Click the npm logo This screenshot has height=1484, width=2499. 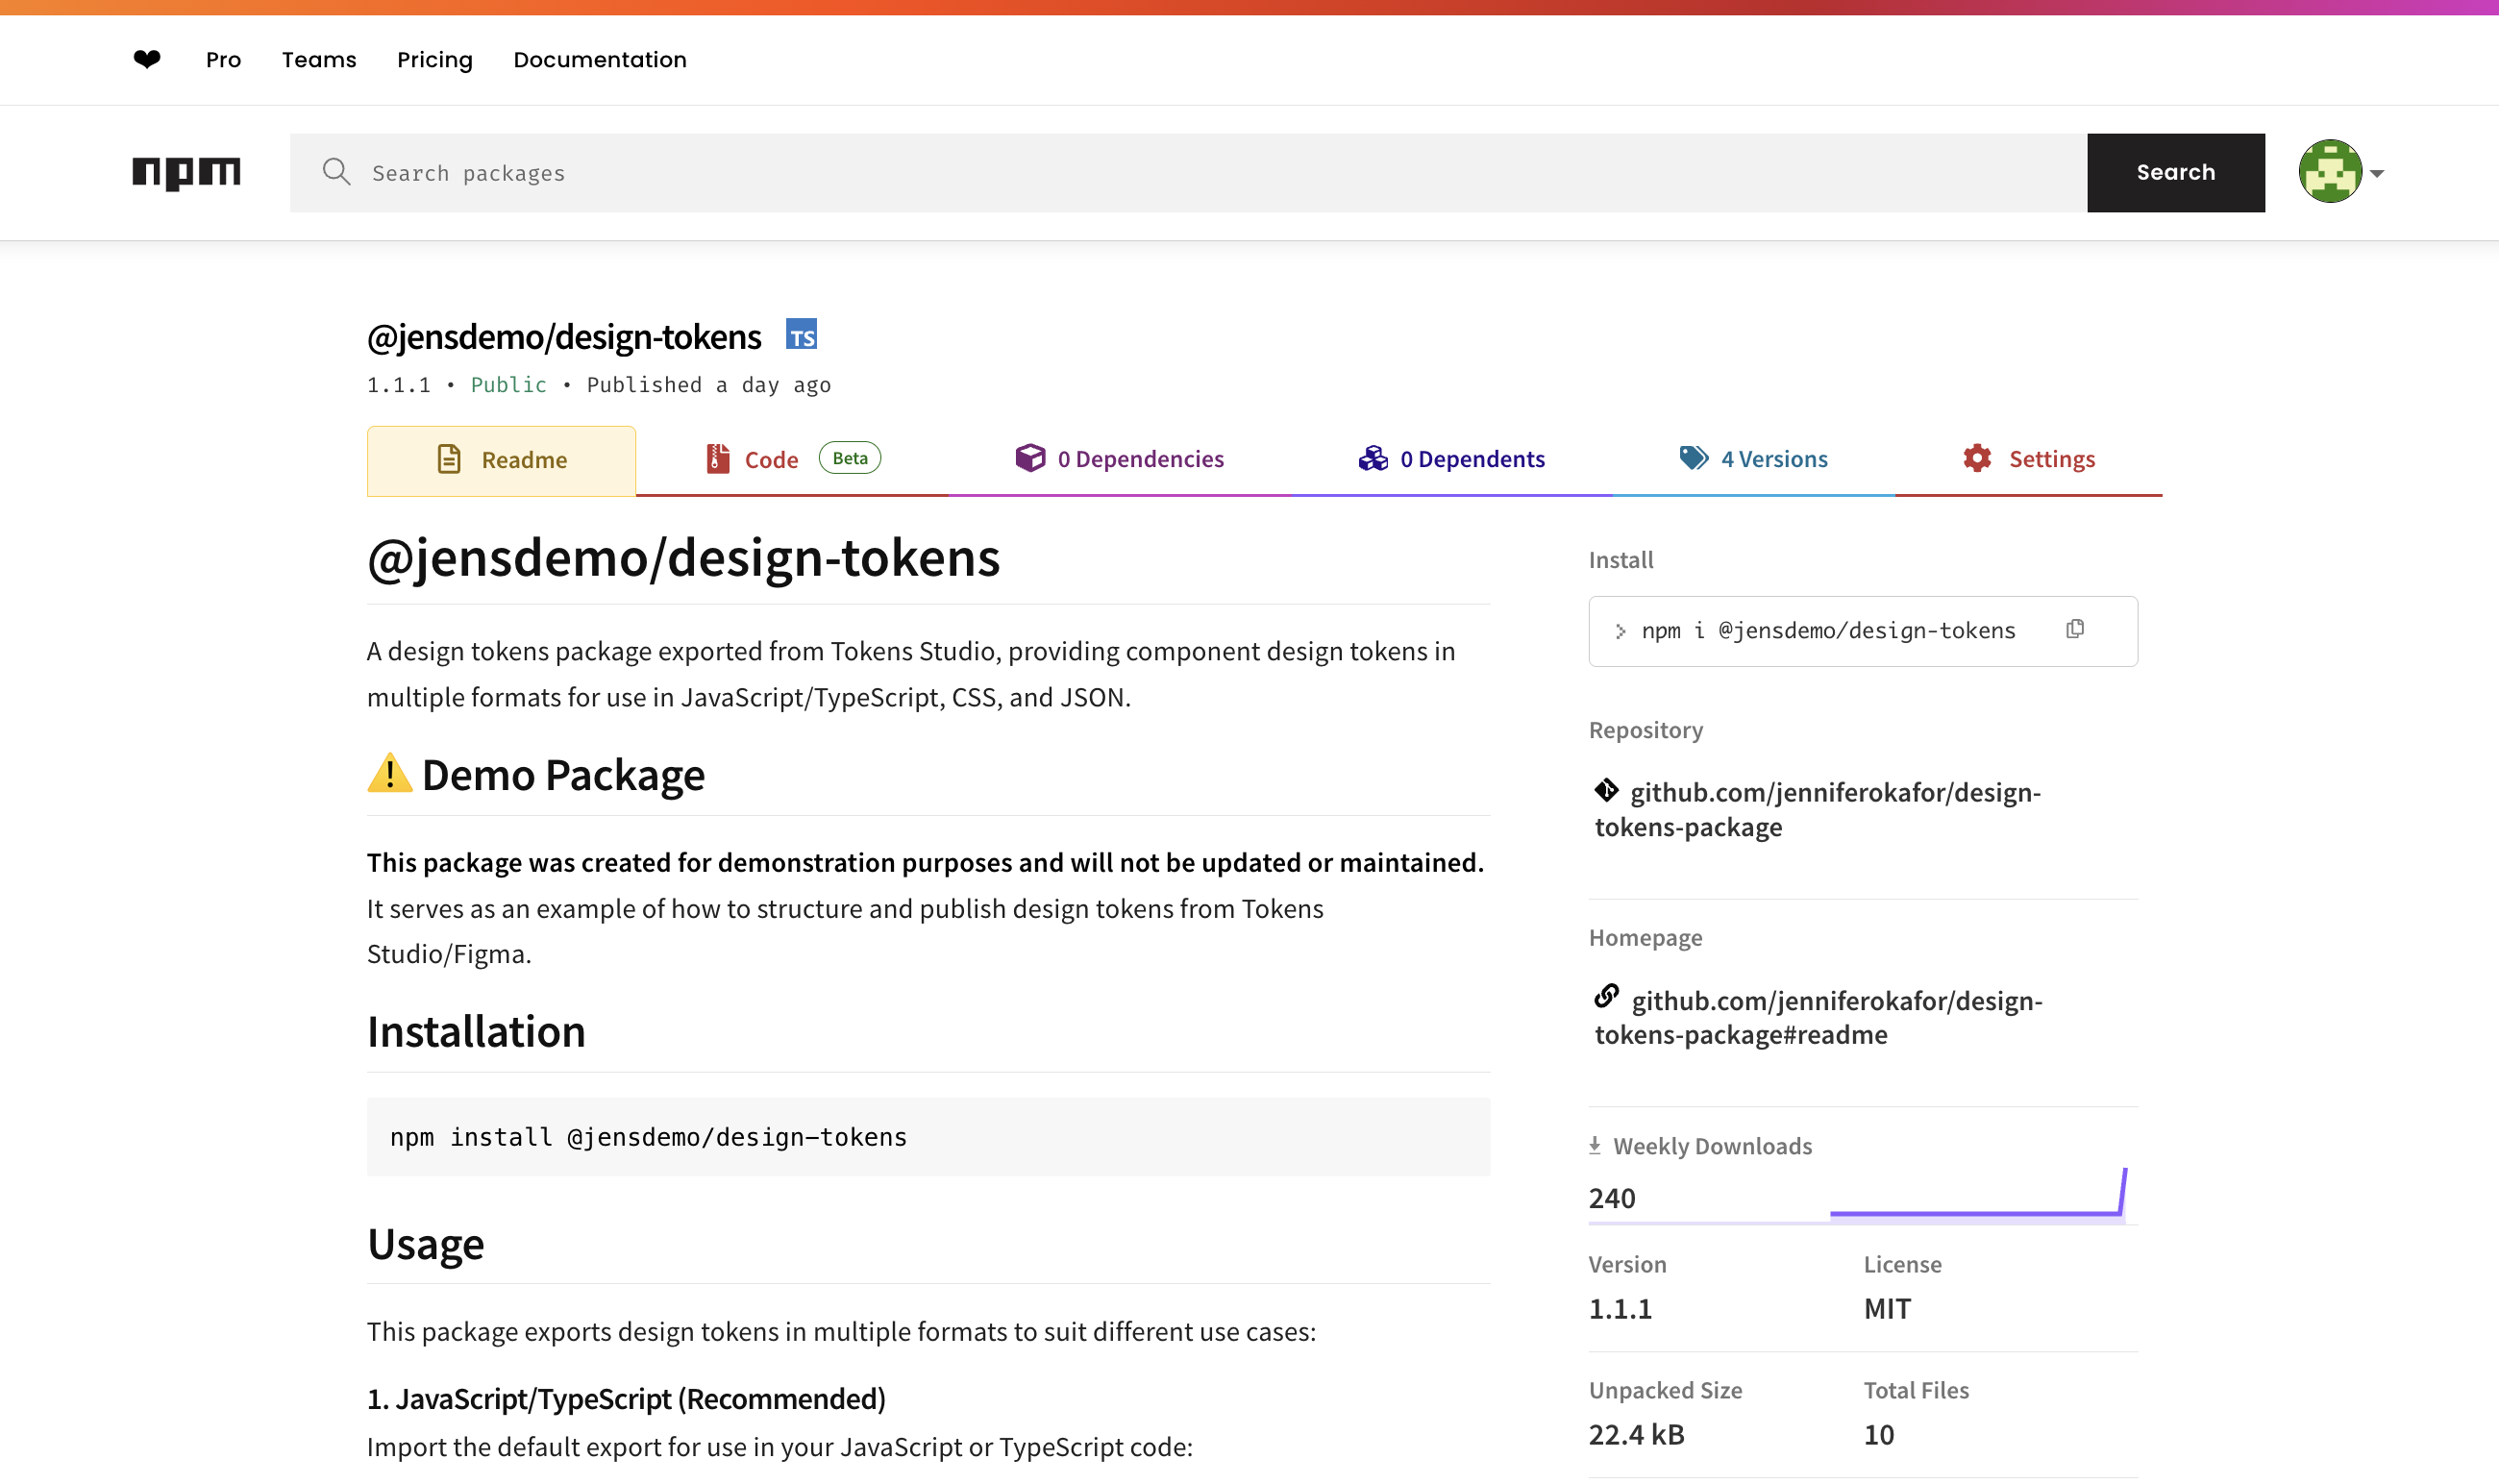(x=187, y=172)
